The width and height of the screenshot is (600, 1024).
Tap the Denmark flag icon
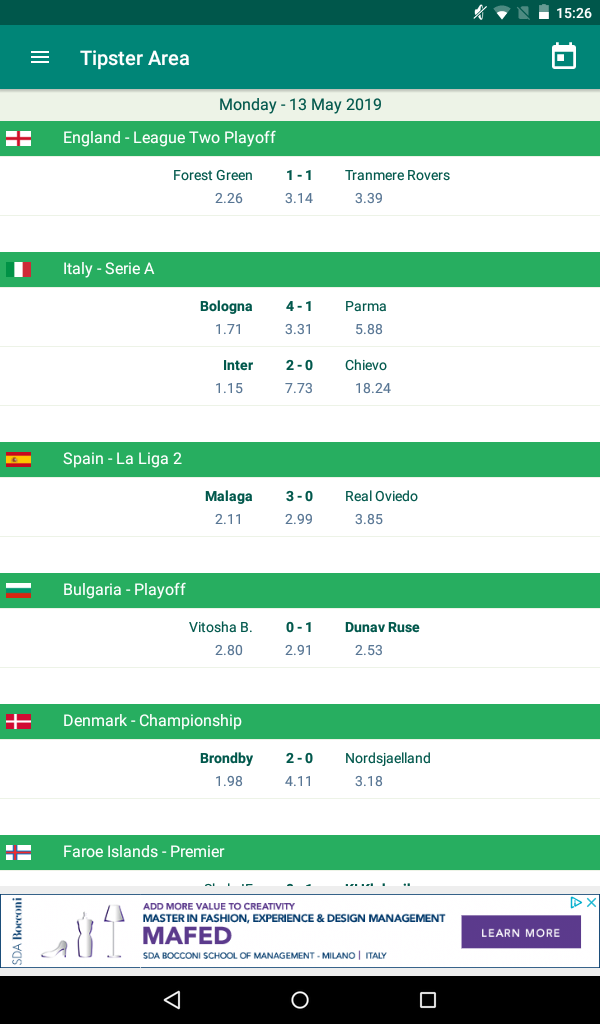[18, 721]
